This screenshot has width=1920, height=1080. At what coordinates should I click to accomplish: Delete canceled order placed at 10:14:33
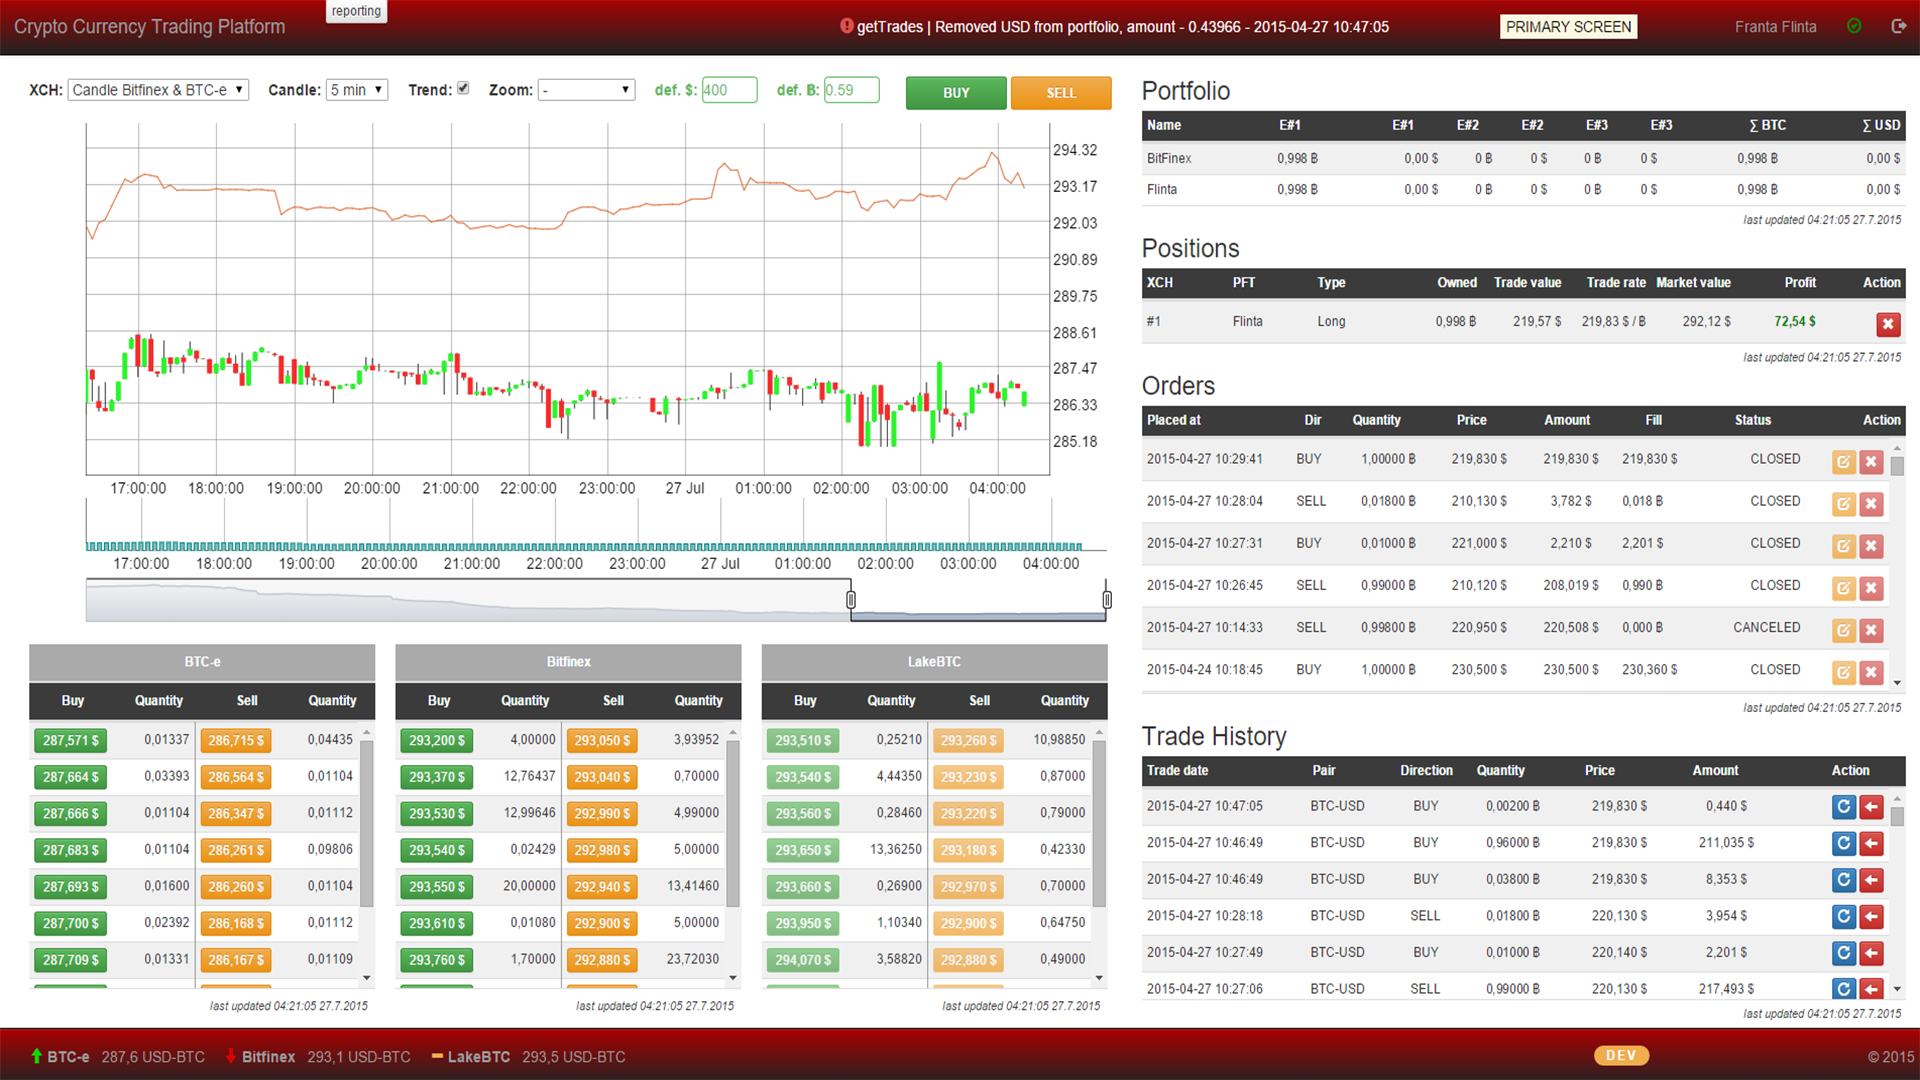[x=1871, y=630]
